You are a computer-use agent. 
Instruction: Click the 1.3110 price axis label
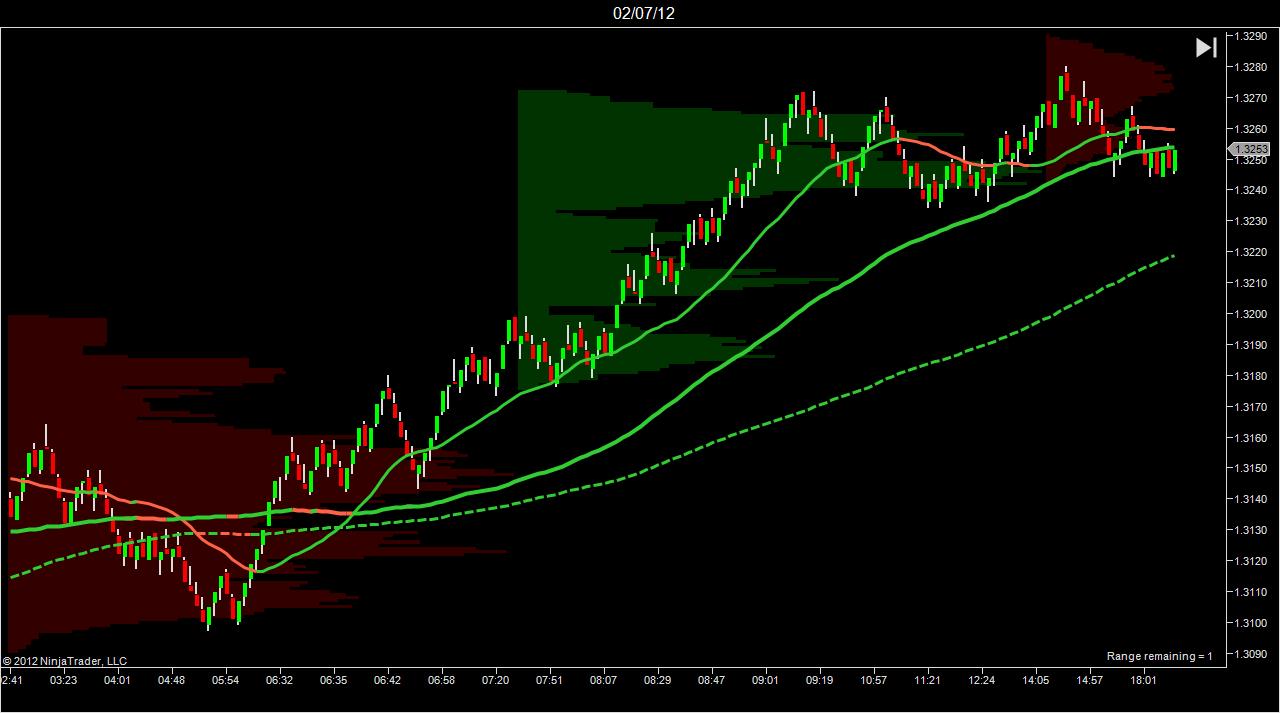(x=1251, y=592)
